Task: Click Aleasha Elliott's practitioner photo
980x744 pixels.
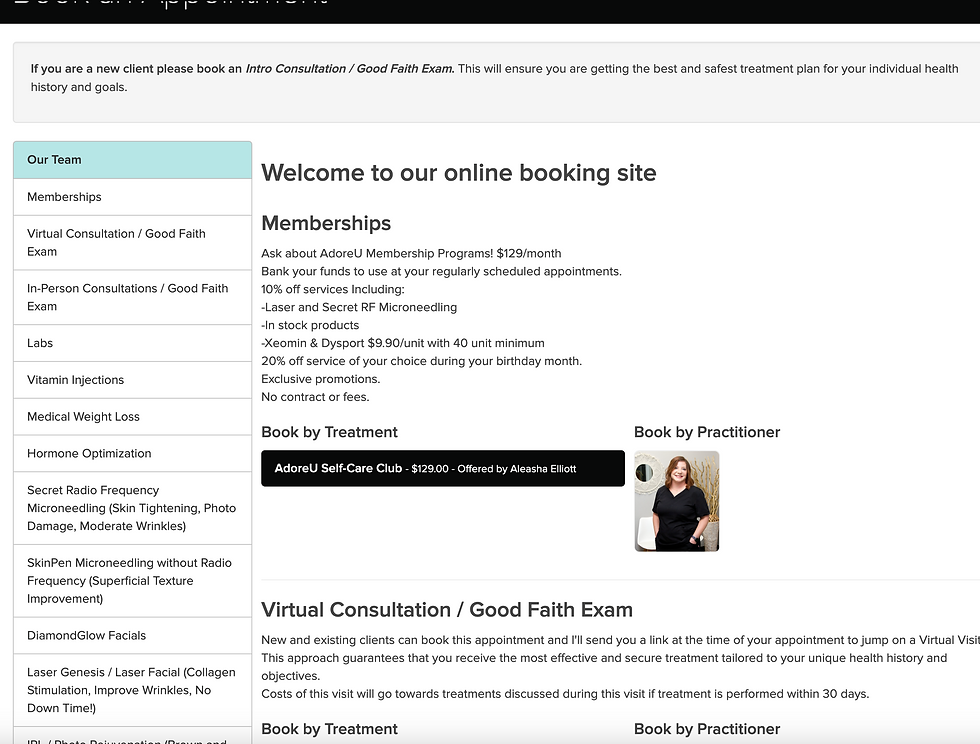Action: (677, 501)
